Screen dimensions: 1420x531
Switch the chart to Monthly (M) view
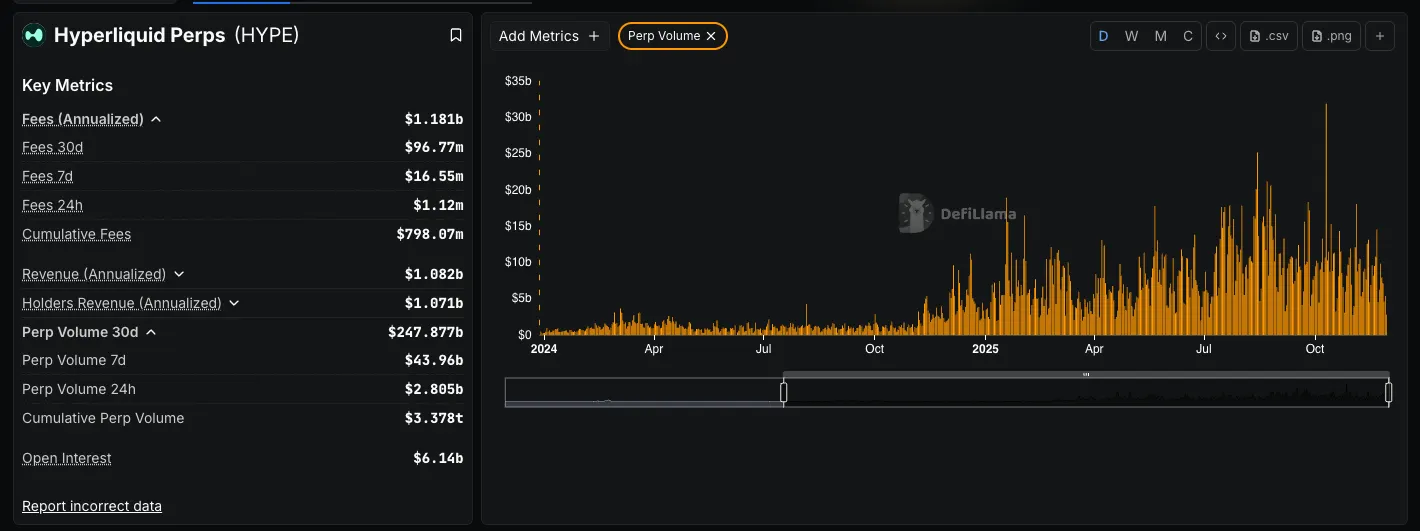(1160, 36)
